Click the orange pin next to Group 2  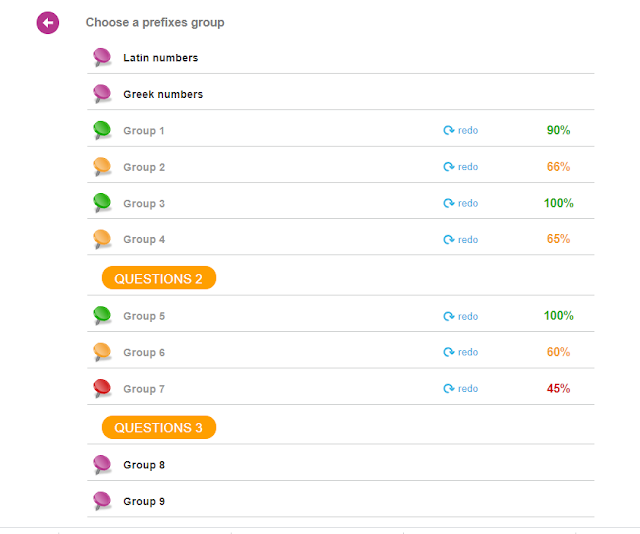(x=102, y=166)
